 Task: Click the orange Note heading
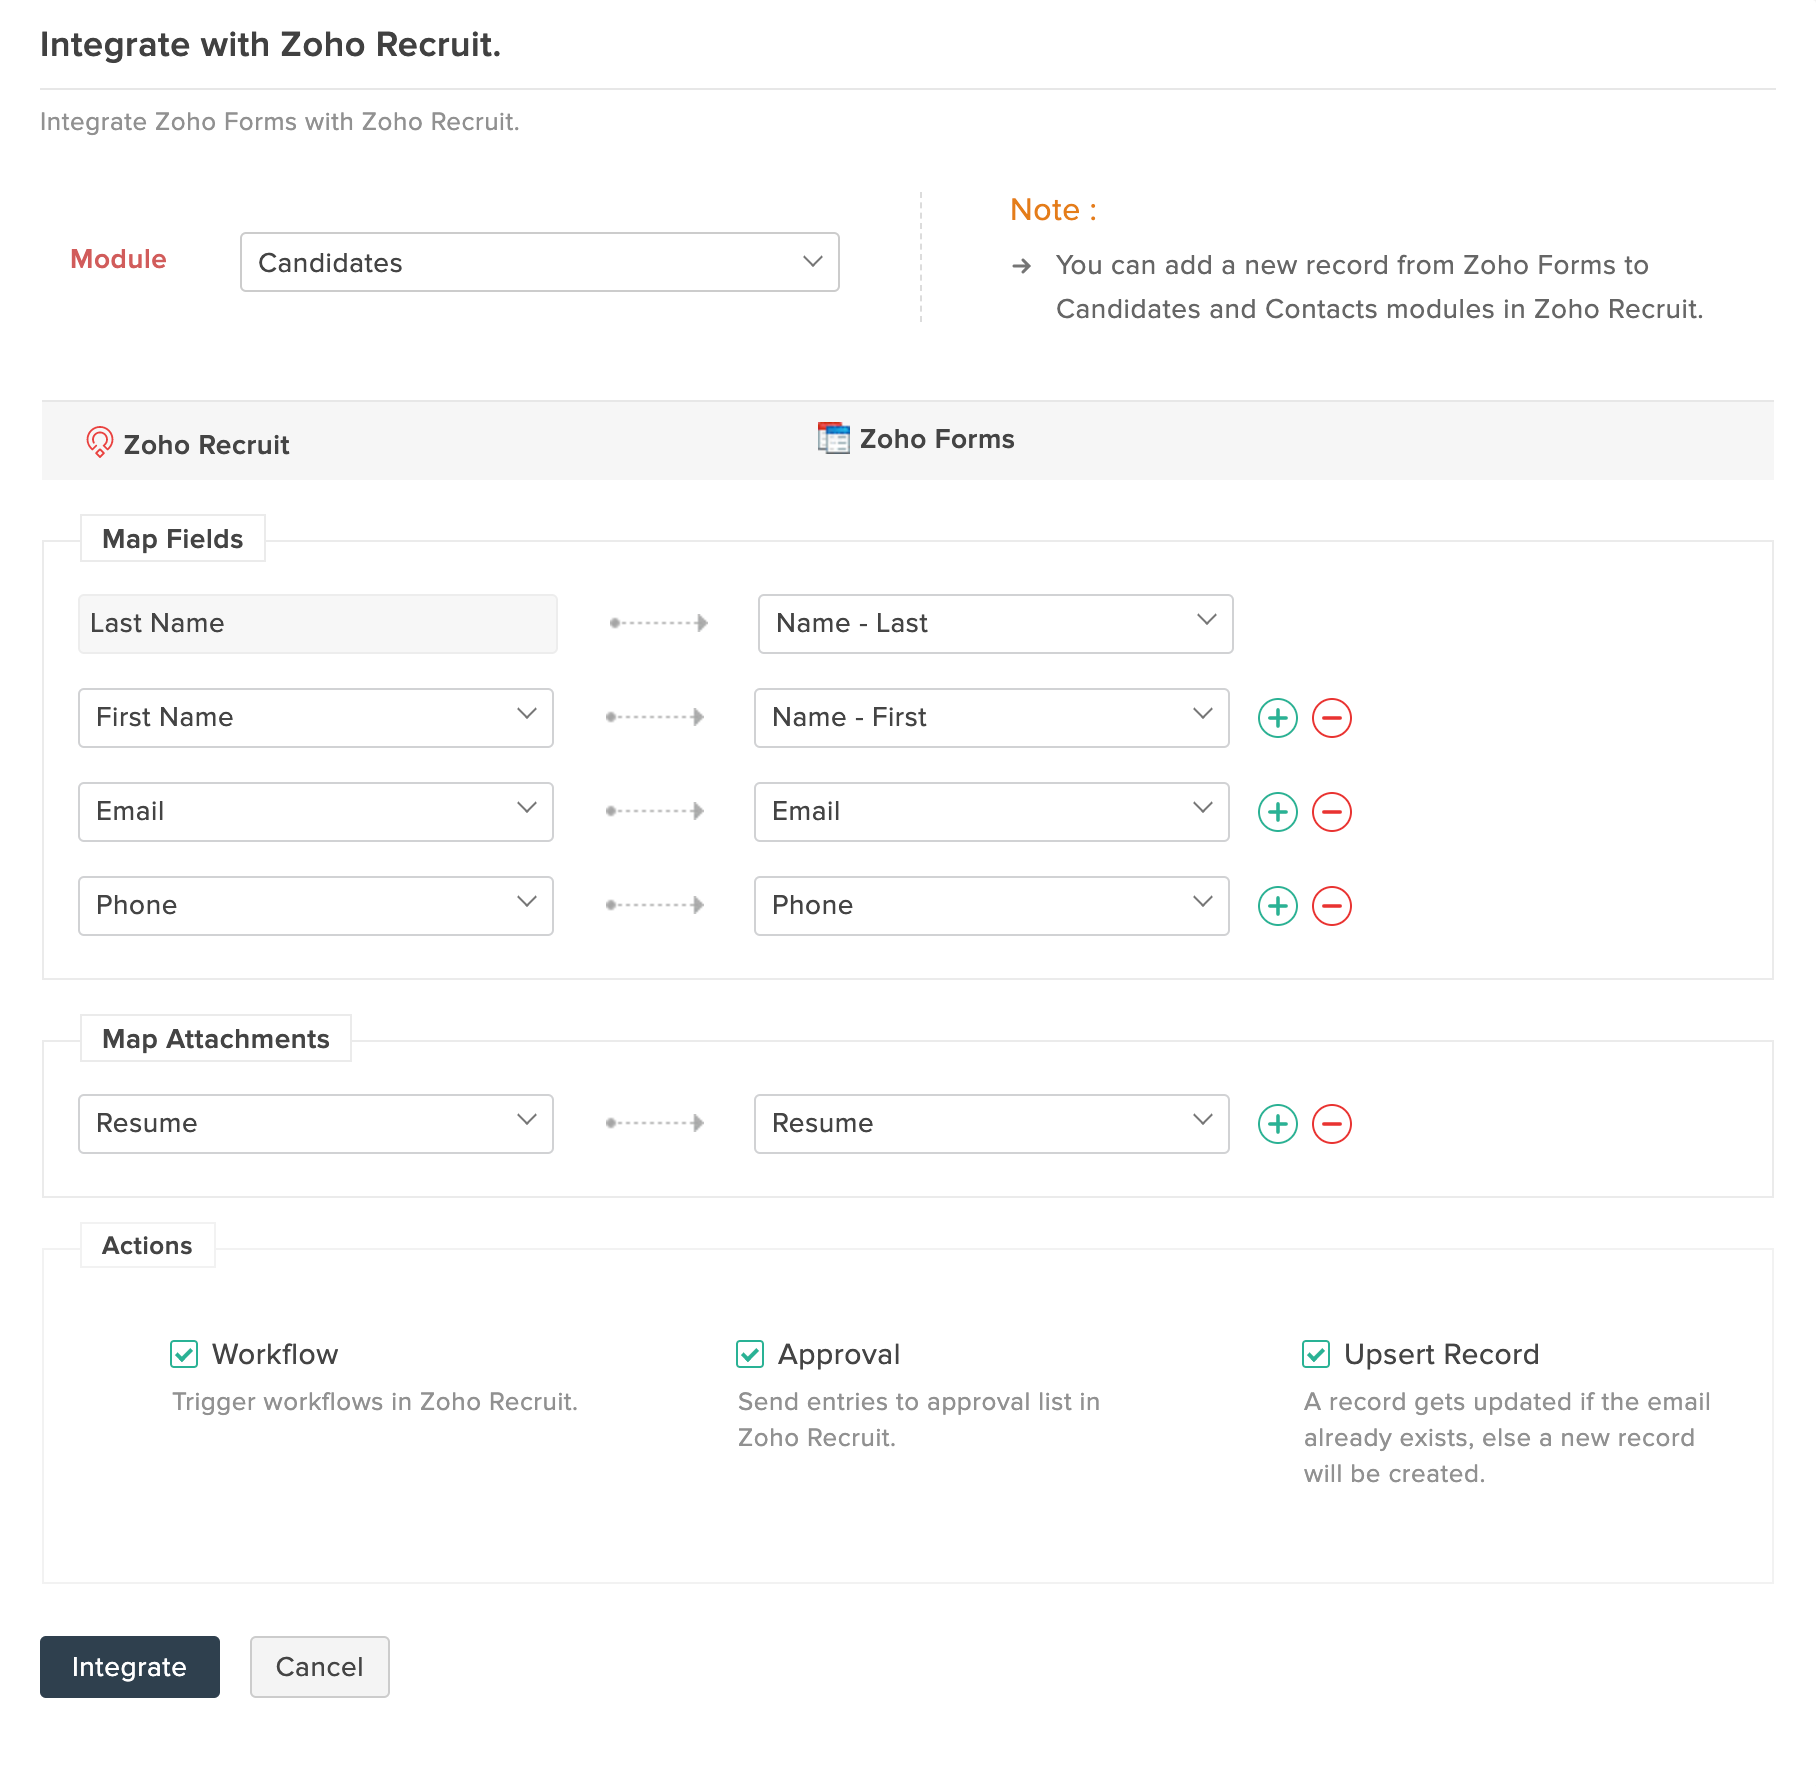coord(1054,210)
